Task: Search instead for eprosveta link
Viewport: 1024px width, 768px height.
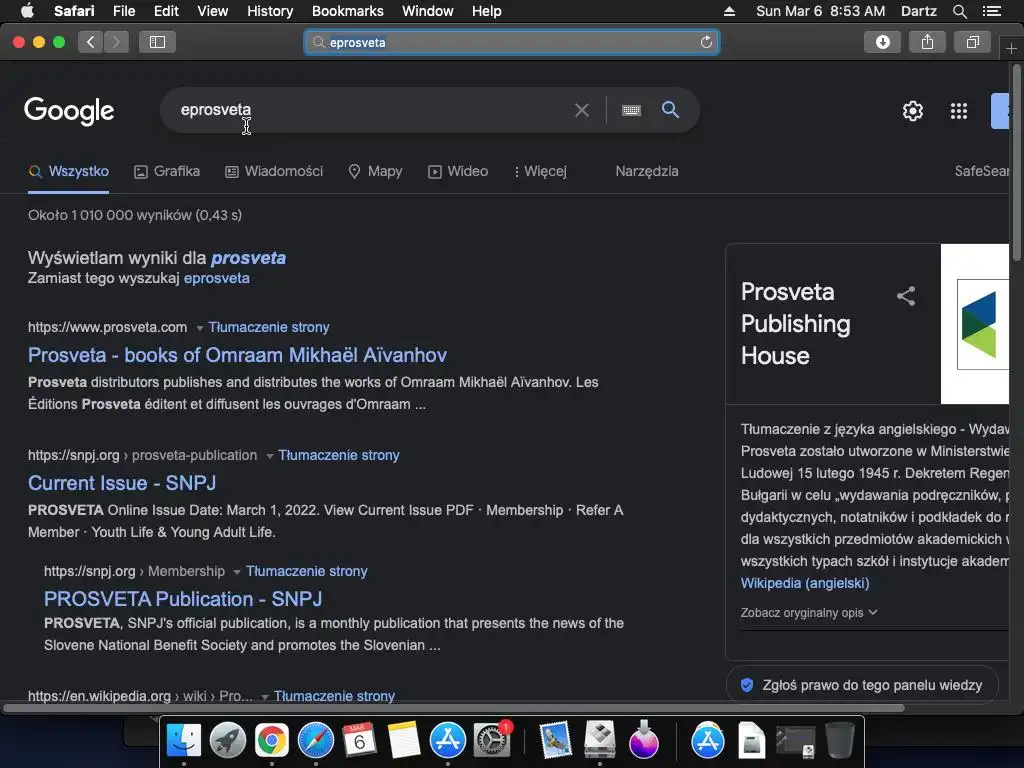Action: point(217,278)
